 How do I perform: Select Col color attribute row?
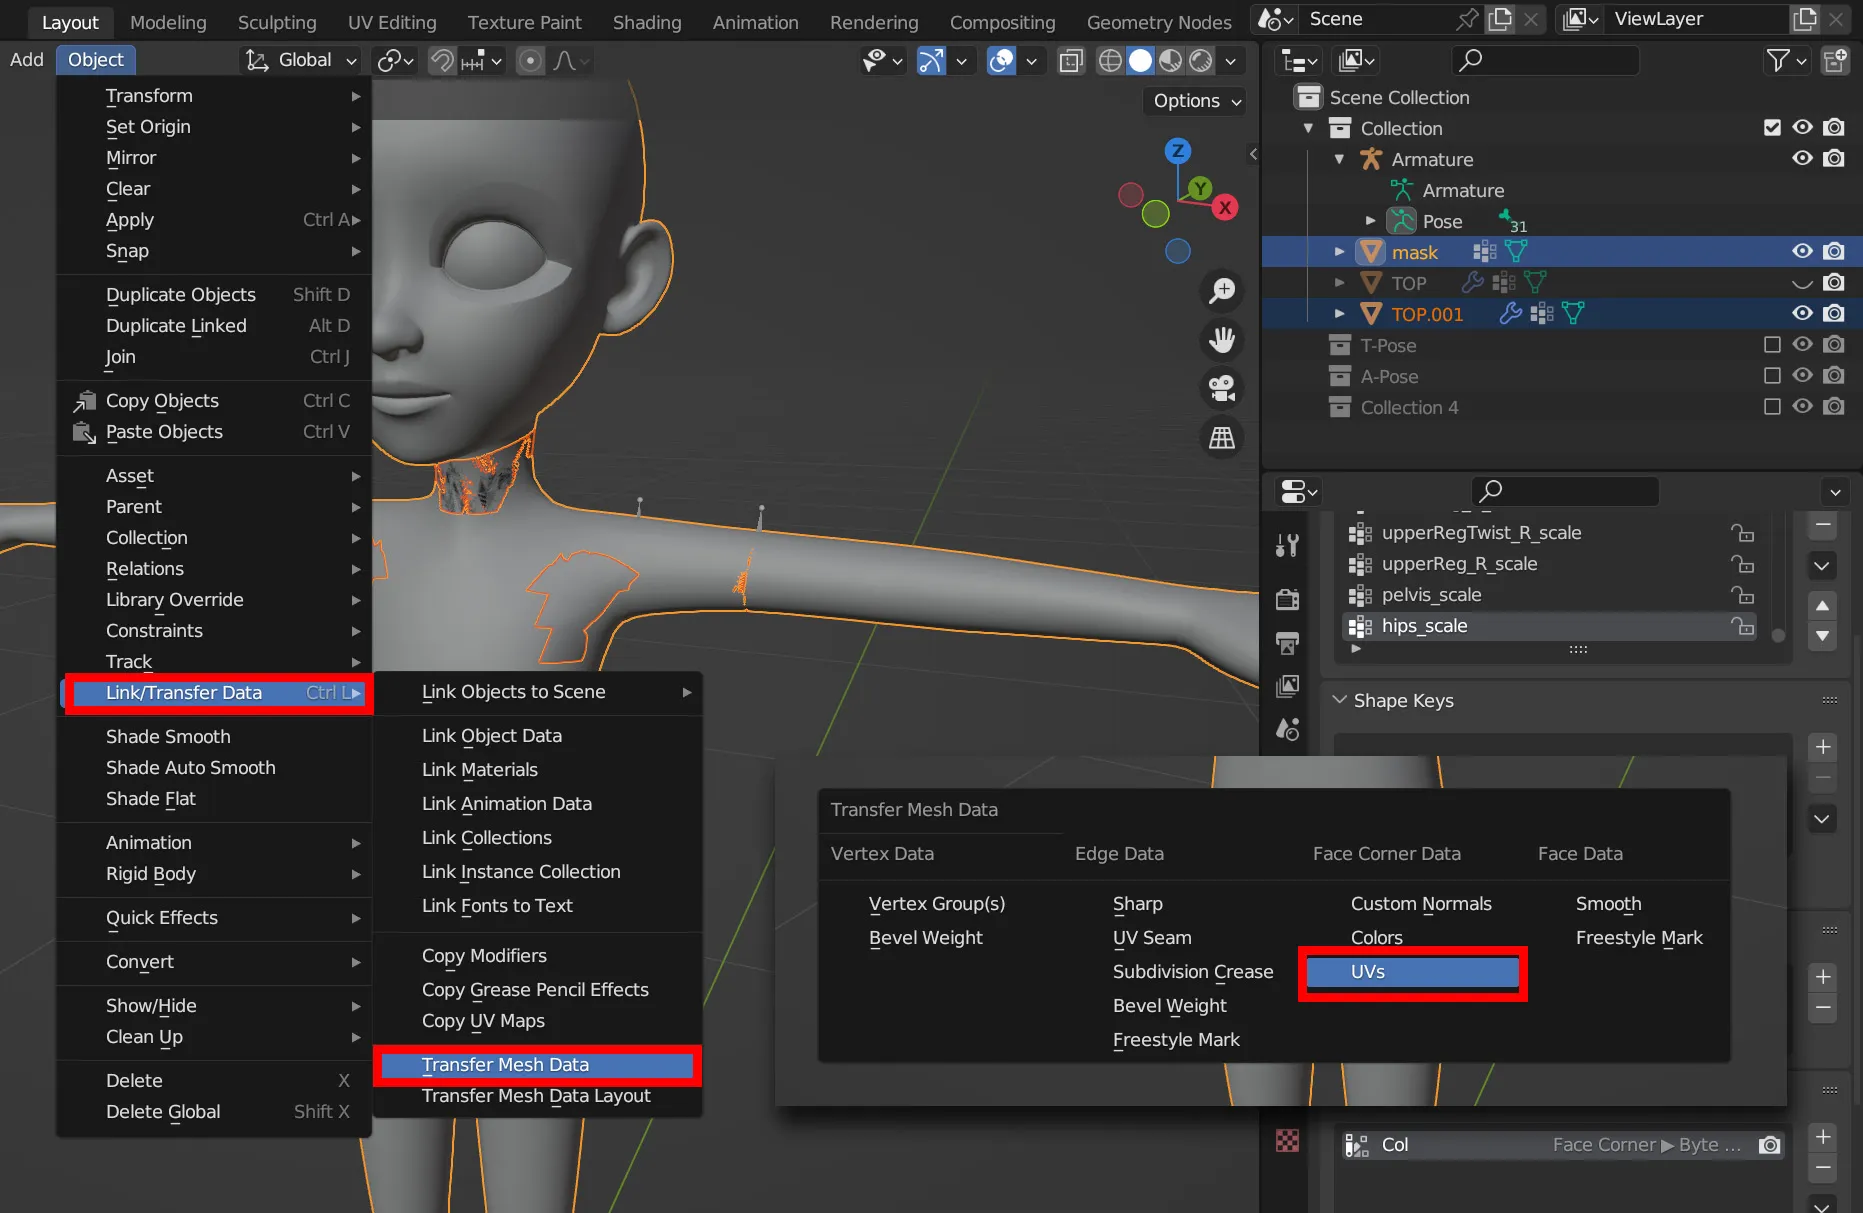[x=1562, y=1145]
